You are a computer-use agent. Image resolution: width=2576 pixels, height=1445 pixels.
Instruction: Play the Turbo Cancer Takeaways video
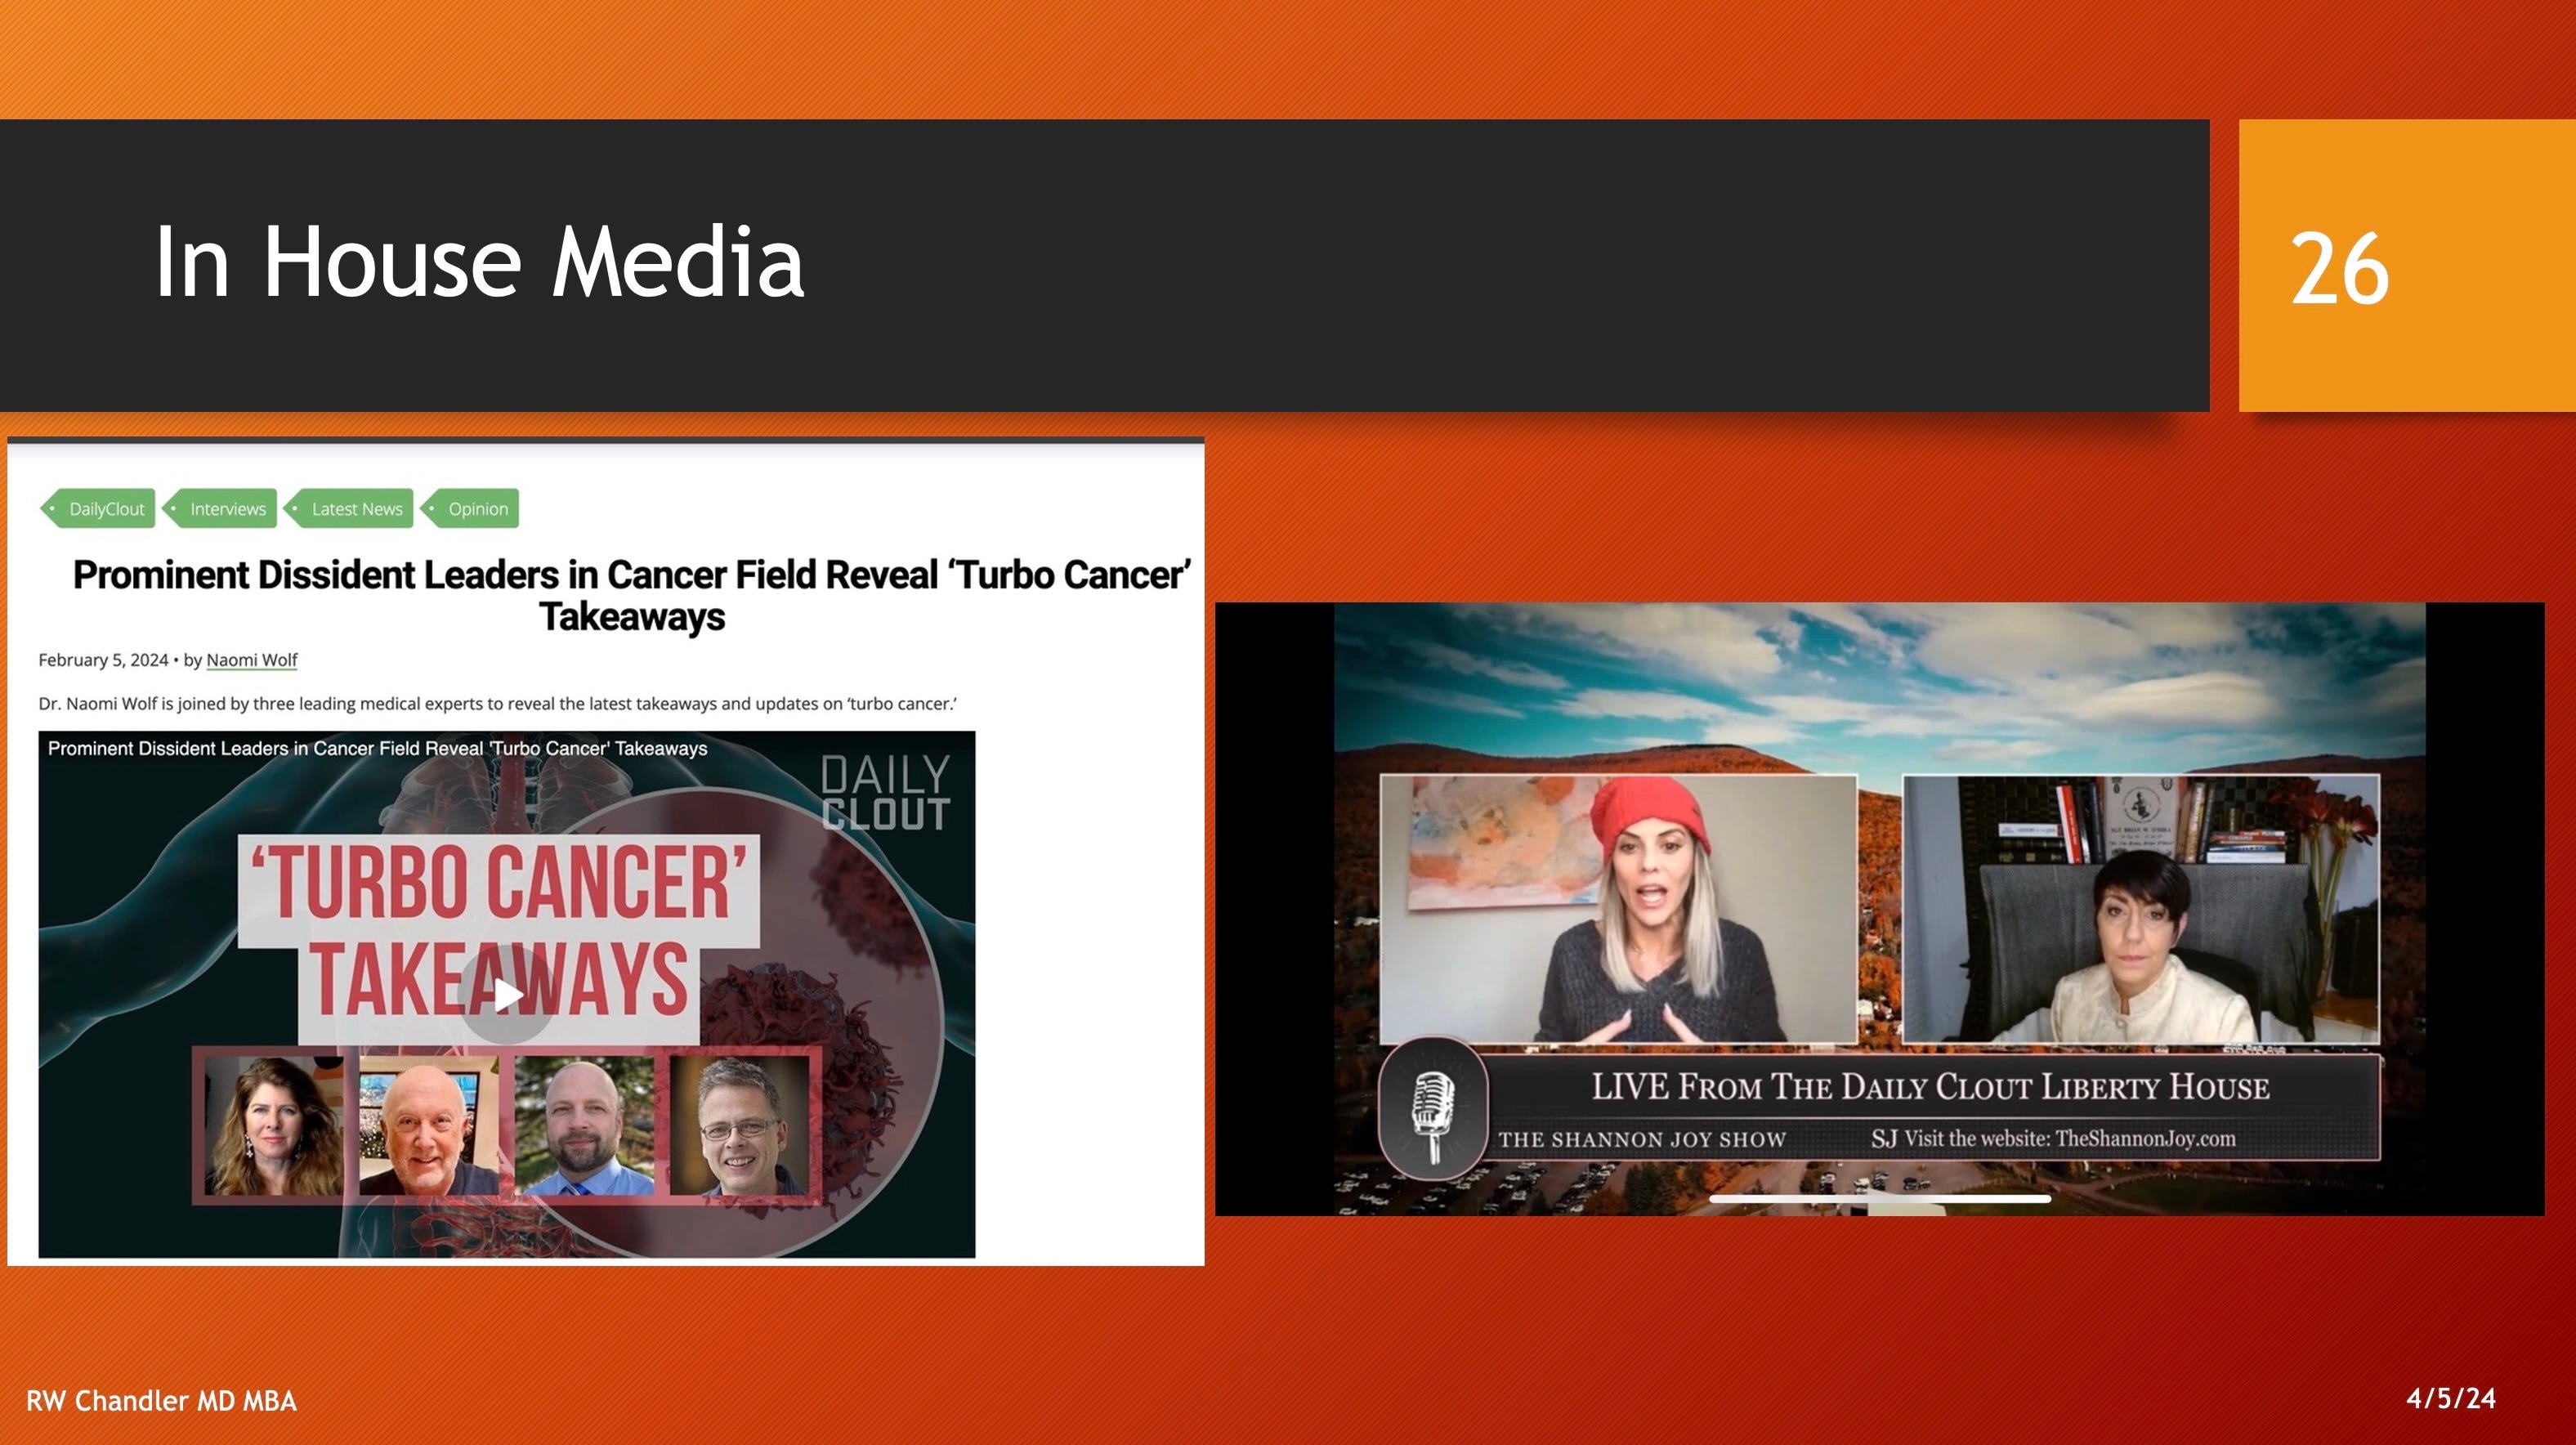coord(506,994)
